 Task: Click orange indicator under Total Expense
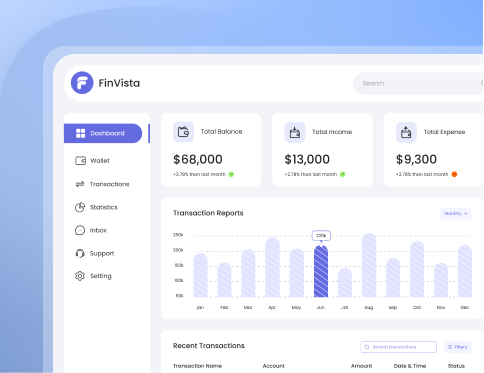tap(454, 174)
